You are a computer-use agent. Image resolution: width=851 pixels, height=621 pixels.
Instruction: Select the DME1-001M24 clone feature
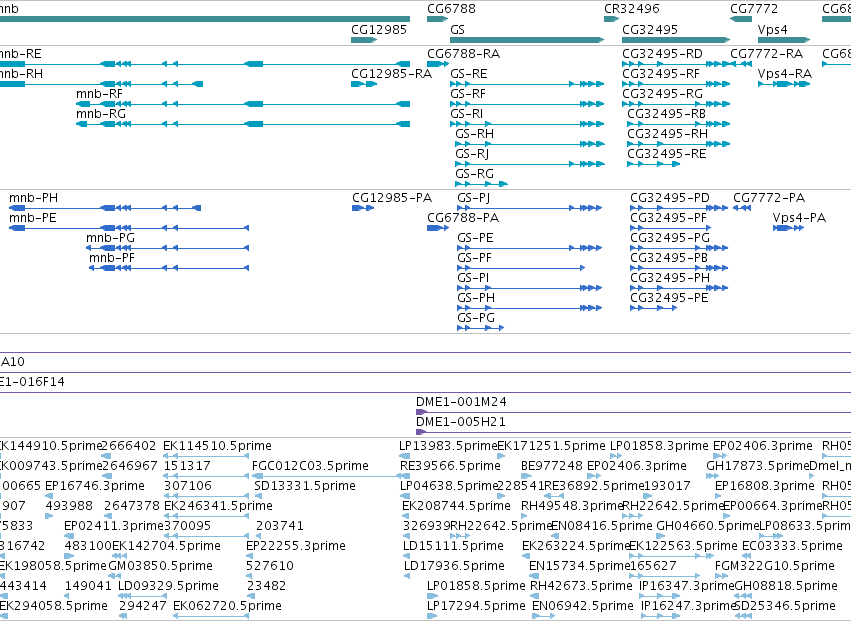(633, 412)
